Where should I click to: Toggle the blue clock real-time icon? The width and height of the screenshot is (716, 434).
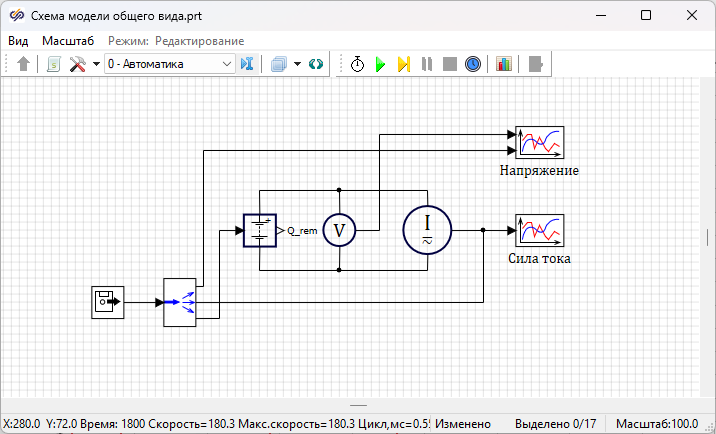click(473, 64)
